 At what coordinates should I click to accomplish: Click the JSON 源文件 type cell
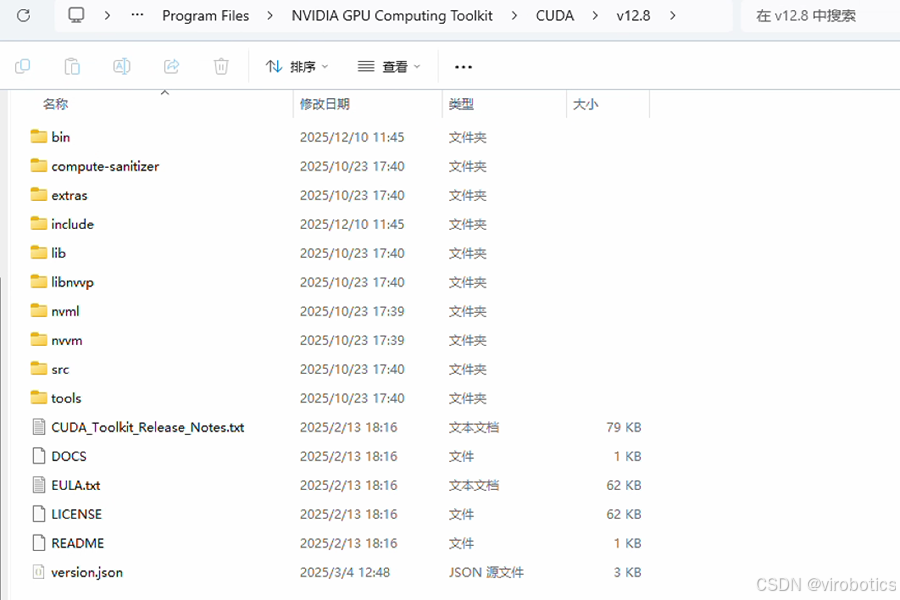tap(486, 572)
